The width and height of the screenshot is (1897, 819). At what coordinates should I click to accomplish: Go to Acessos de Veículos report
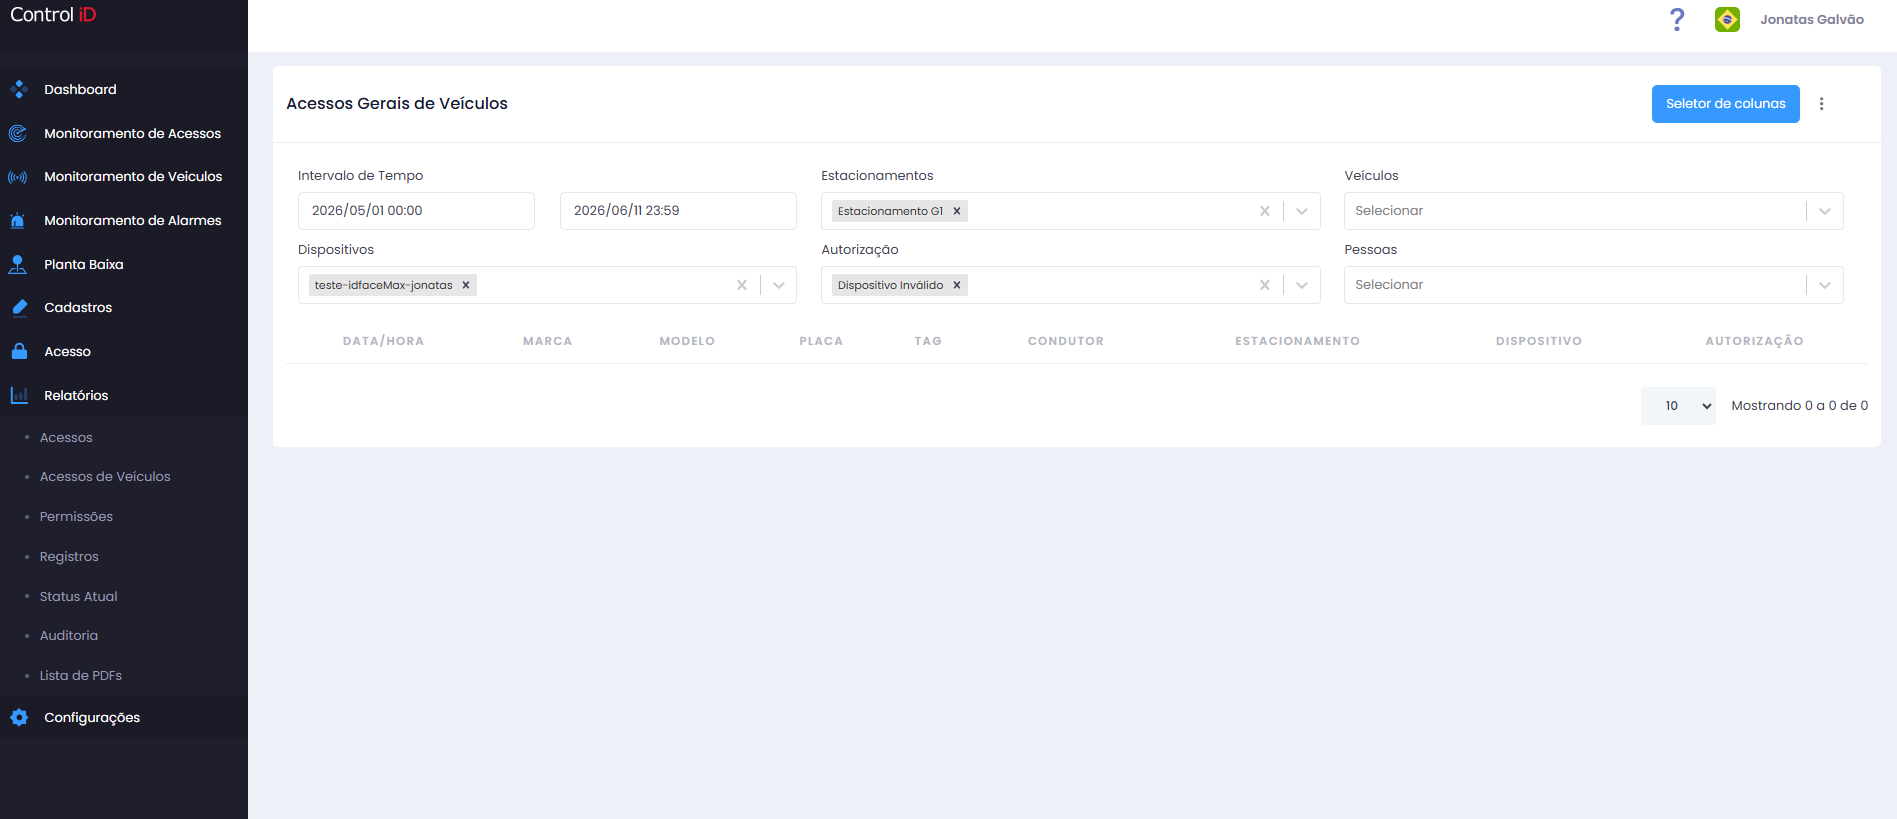[x=105, y=477]
